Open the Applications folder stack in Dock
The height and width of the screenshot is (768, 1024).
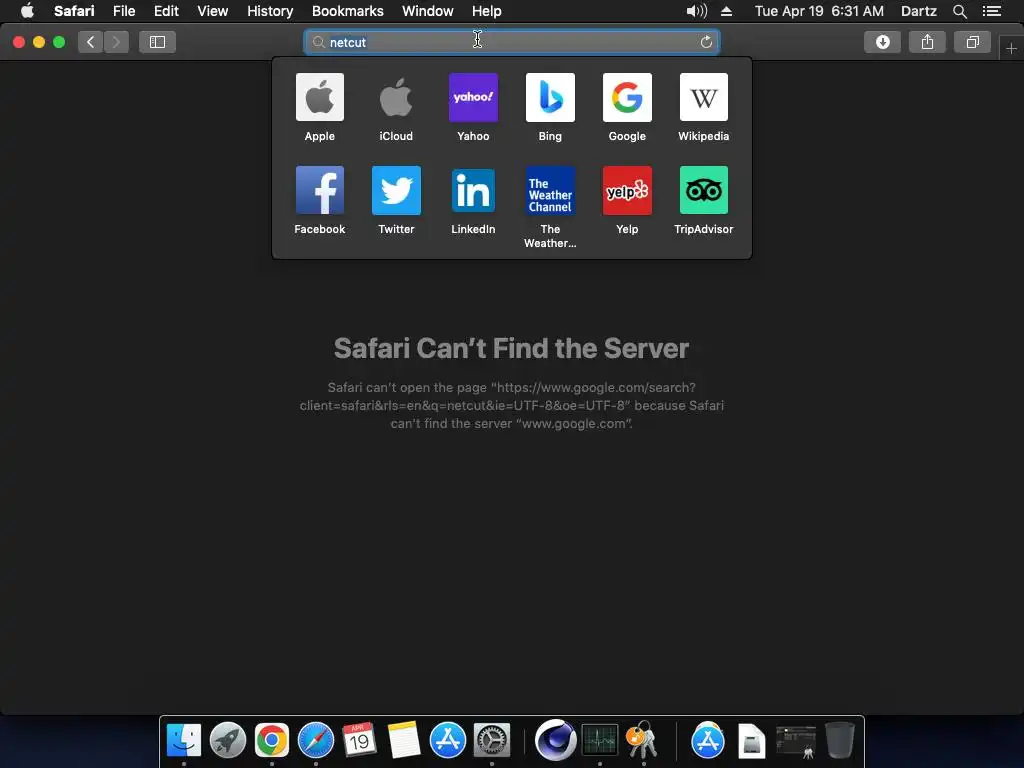click(x=708, y=740)
